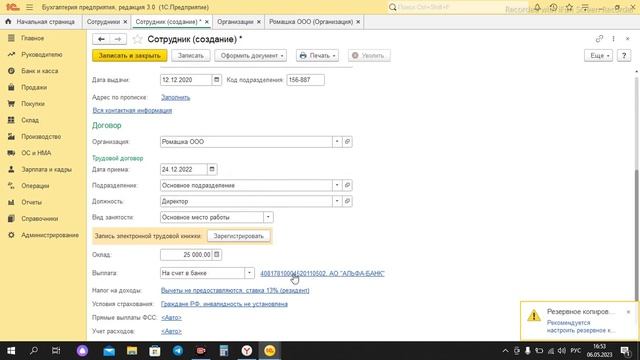Open help with the question mark button
The height and width of the screenshot is (360, 640).
(624, 56)
